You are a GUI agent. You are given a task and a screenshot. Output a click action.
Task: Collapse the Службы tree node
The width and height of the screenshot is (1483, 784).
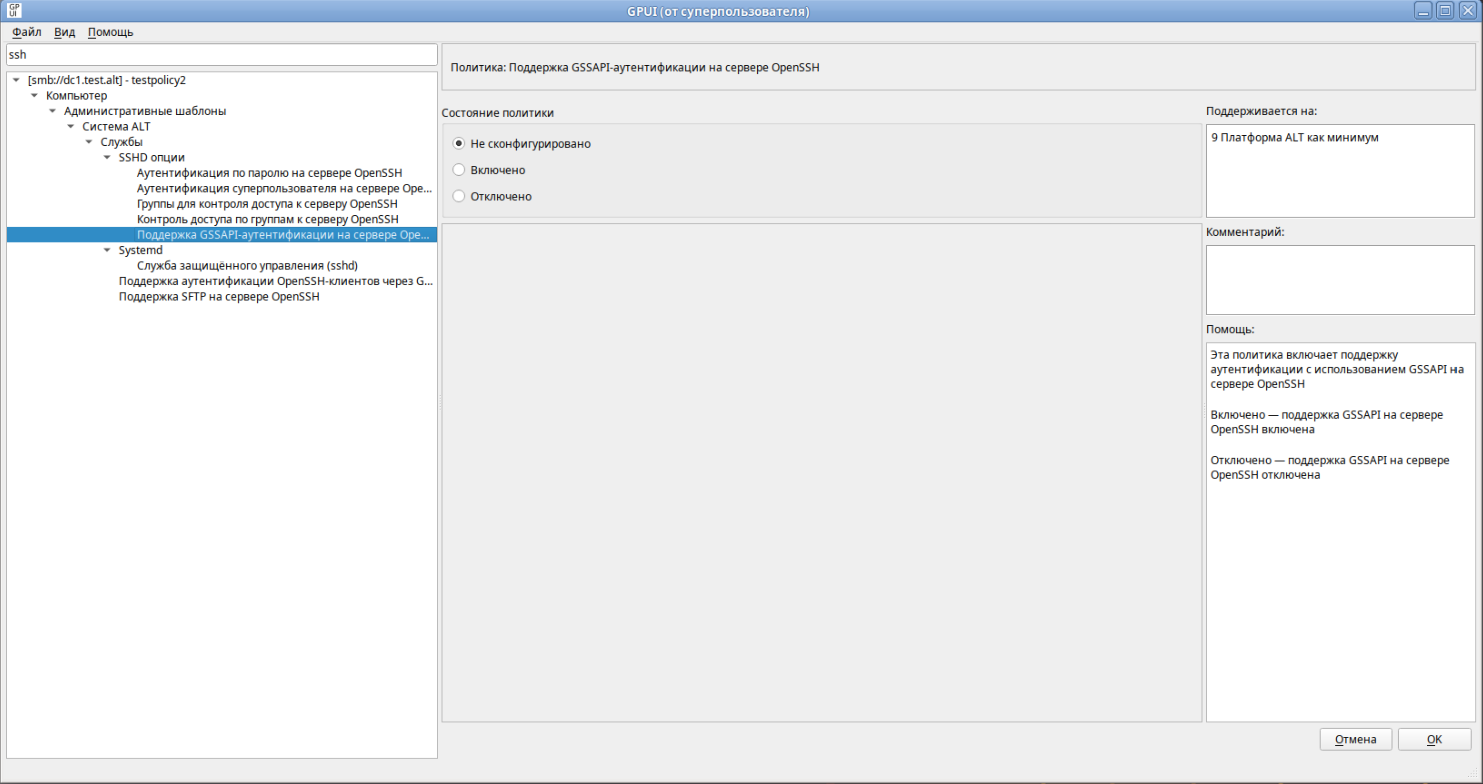pos(89,142)
